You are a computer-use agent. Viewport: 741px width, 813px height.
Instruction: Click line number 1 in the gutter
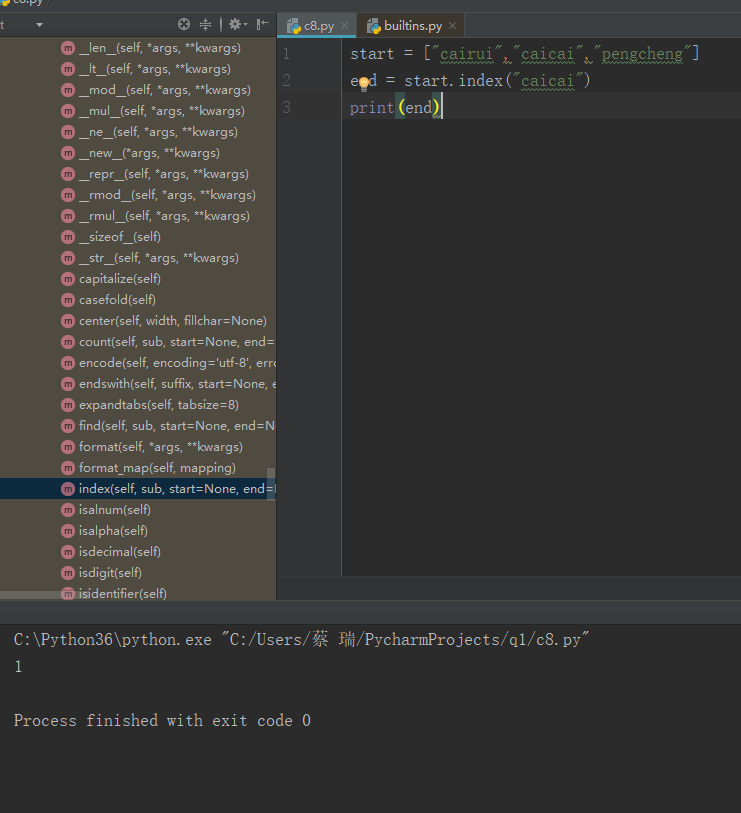point(286,54)
